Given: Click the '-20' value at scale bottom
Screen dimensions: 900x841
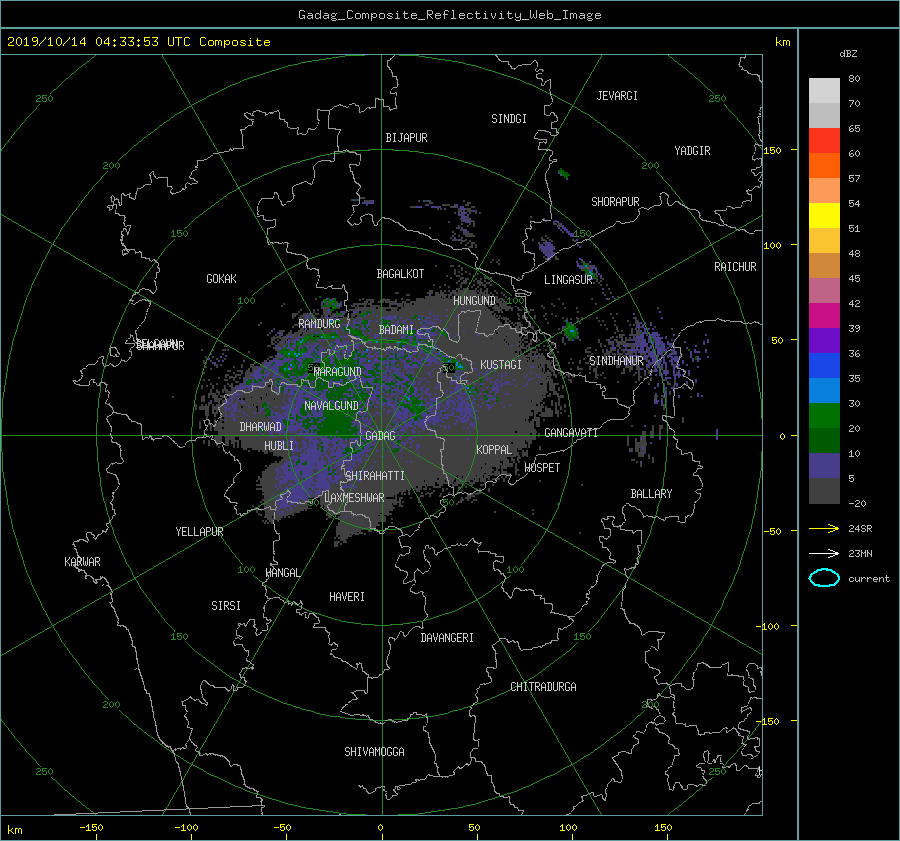Looking at the screenshot, I should coord(857,503).
